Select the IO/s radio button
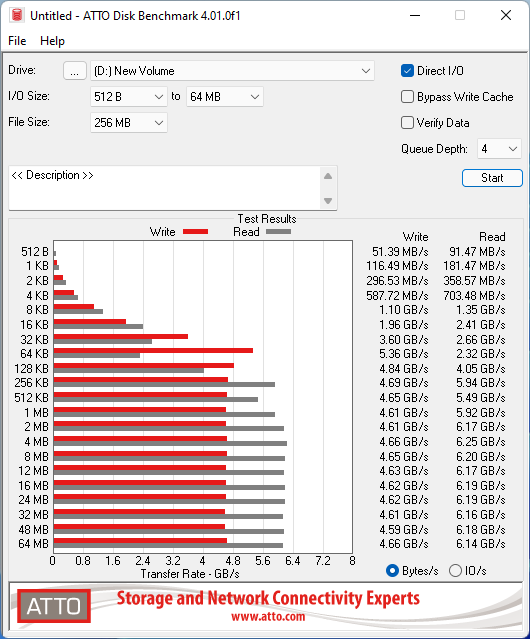The width and height of the screenshot is (530, 639). [455, 571]
